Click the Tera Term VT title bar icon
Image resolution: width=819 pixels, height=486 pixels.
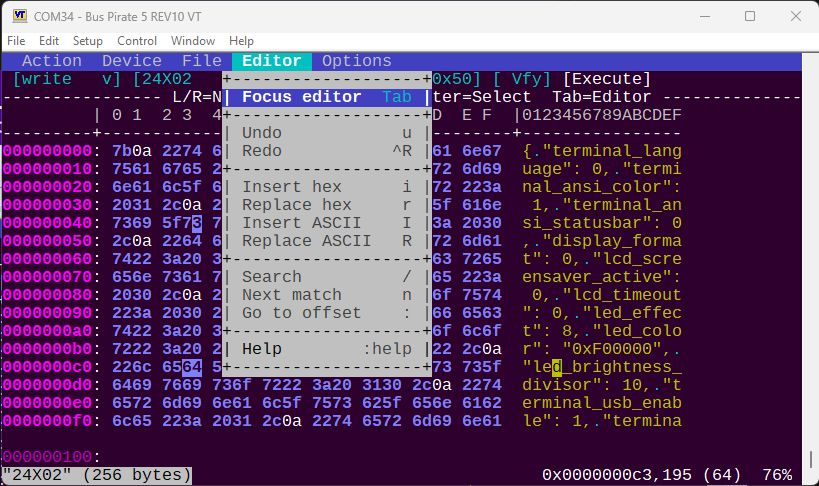coord(19,16)
